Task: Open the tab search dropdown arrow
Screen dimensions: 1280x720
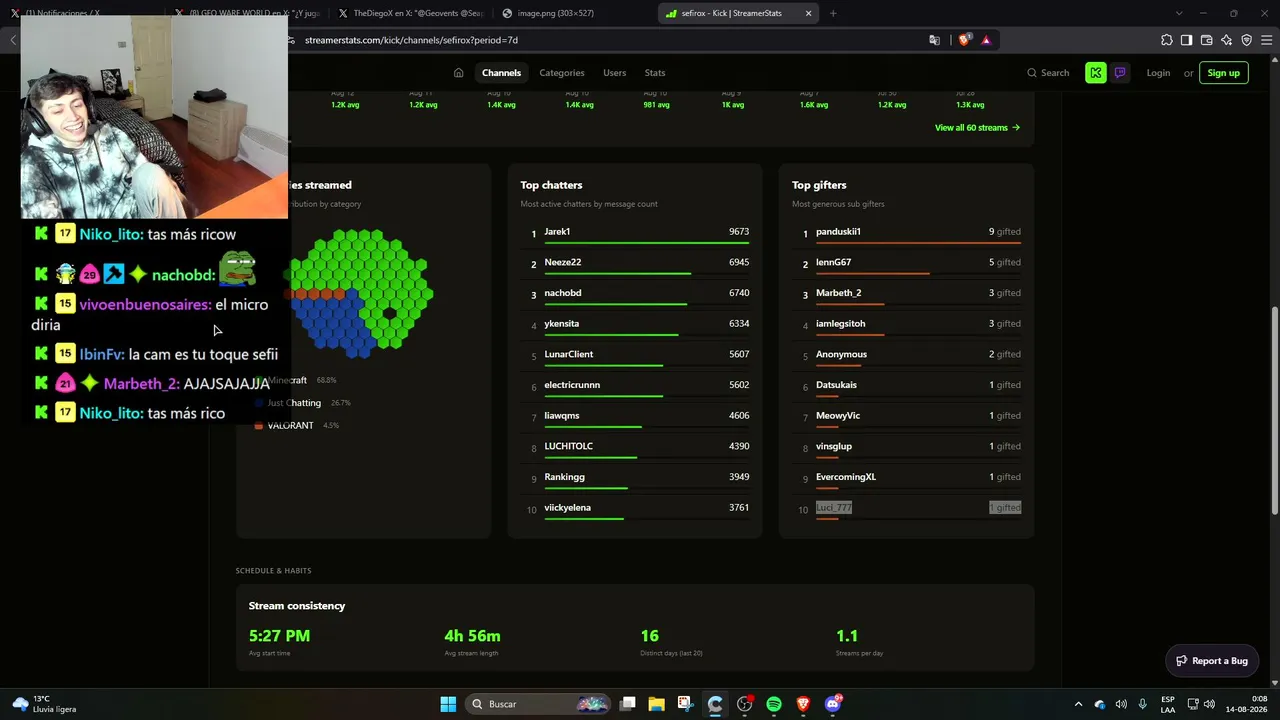Action: point(1179,13)
